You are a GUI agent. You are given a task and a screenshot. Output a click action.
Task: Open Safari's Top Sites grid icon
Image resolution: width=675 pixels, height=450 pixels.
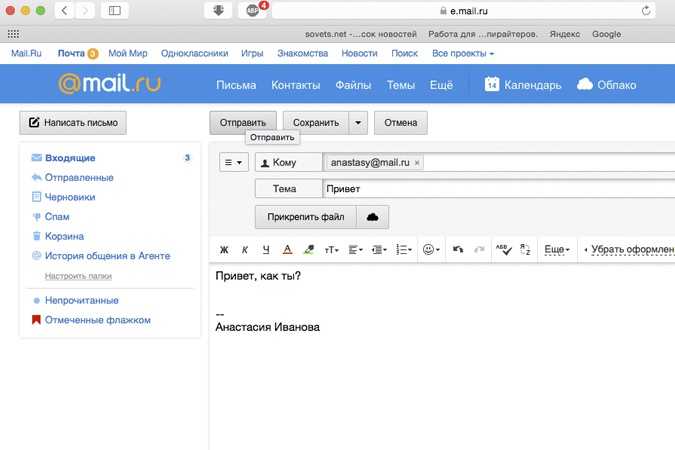pyautogui.click(x=13, y=34)
